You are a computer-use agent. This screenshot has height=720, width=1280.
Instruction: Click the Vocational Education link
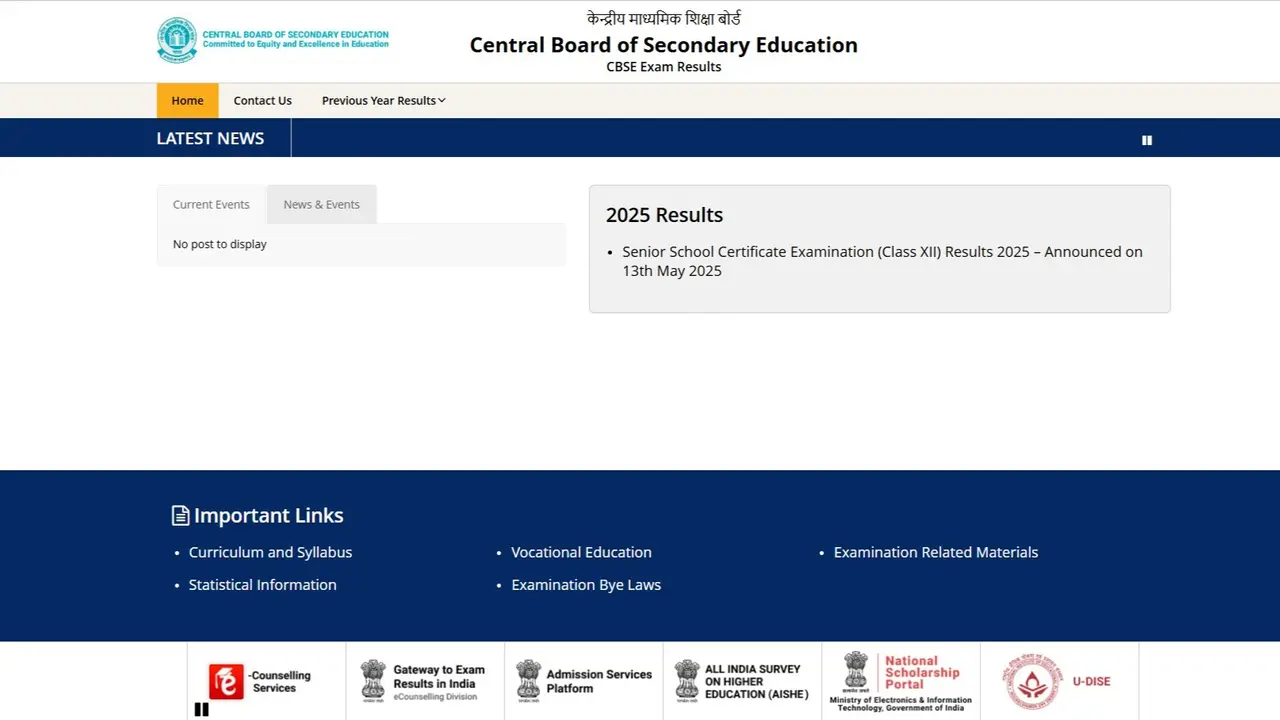point(581,552)
